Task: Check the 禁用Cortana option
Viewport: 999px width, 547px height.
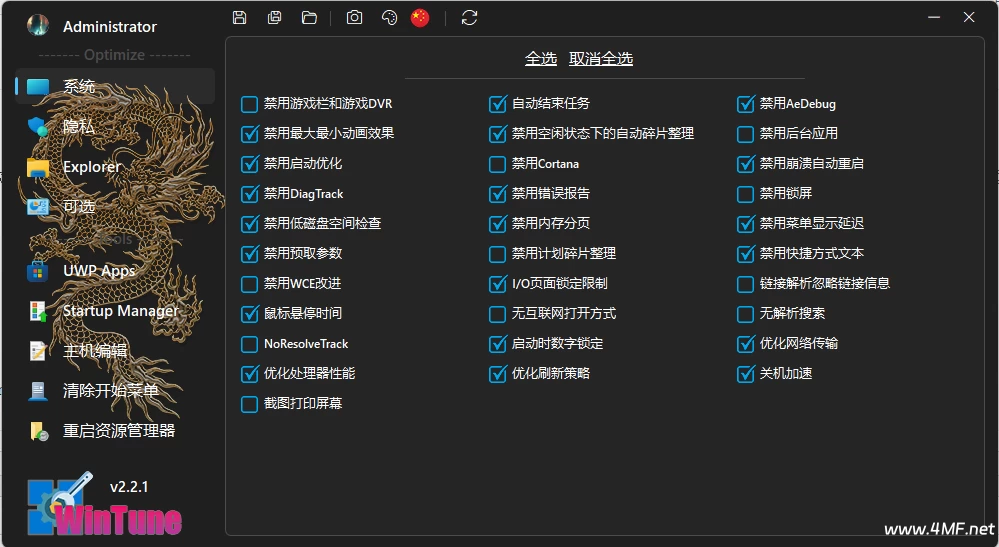Action: [x=497, y=164]
